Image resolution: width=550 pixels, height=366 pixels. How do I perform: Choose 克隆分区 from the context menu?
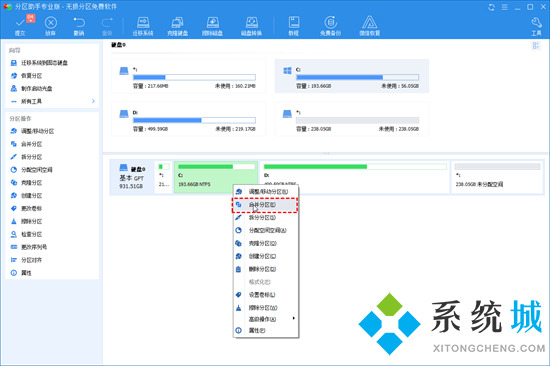pos(266,243)
